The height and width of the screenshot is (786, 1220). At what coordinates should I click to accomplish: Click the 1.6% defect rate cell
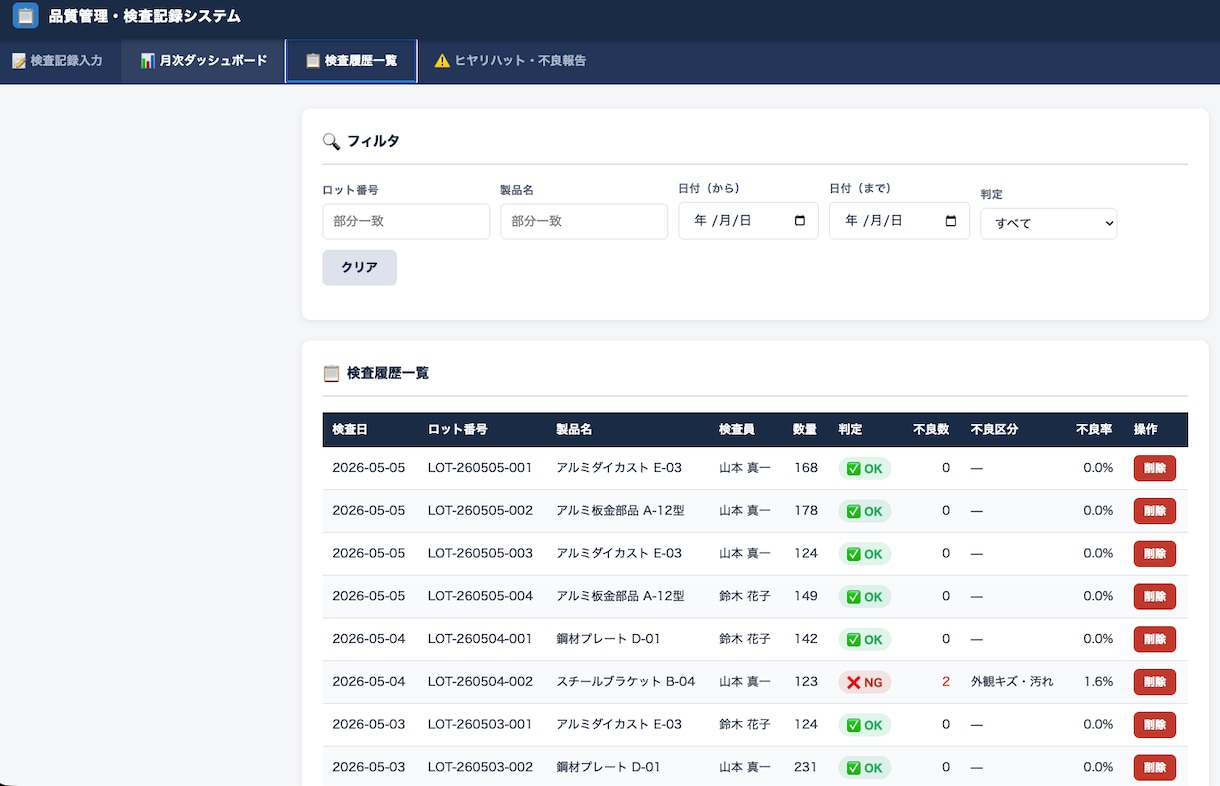(x=1098, y=682)
